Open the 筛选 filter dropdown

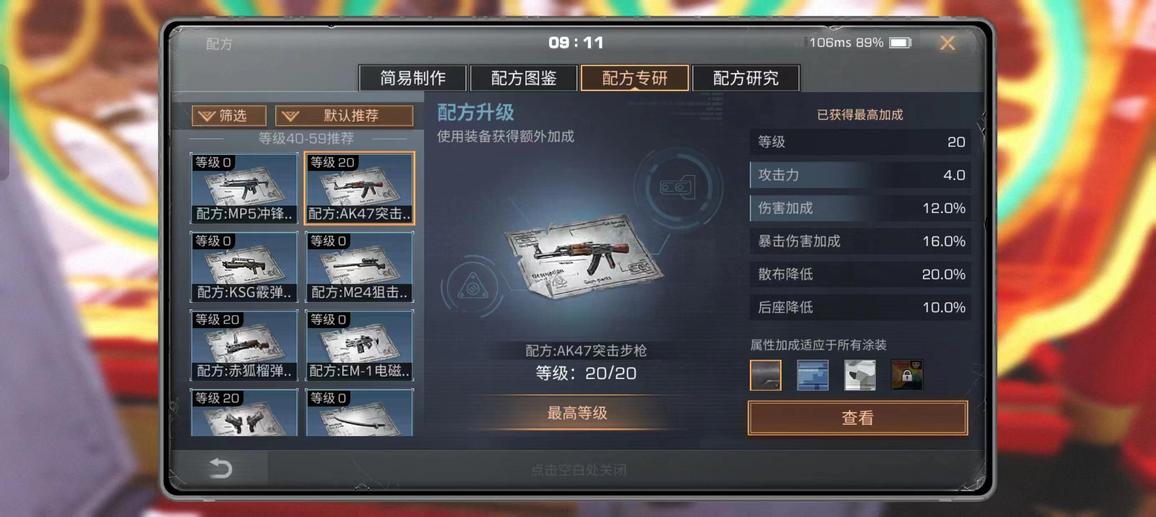click(x=229, y=116)
